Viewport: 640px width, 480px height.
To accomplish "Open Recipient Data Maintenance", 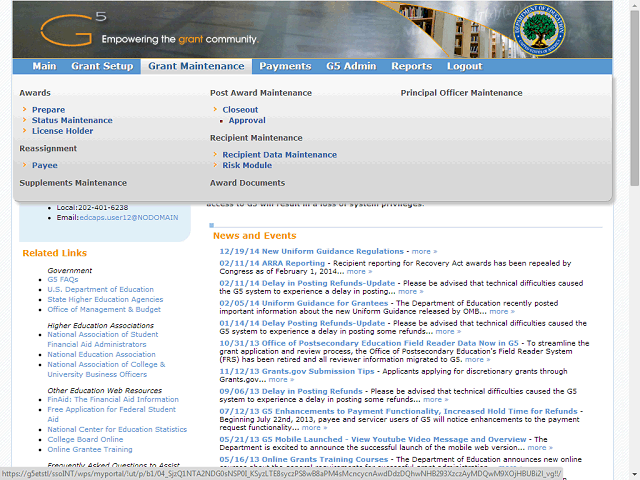I will (x=279, y=155).
